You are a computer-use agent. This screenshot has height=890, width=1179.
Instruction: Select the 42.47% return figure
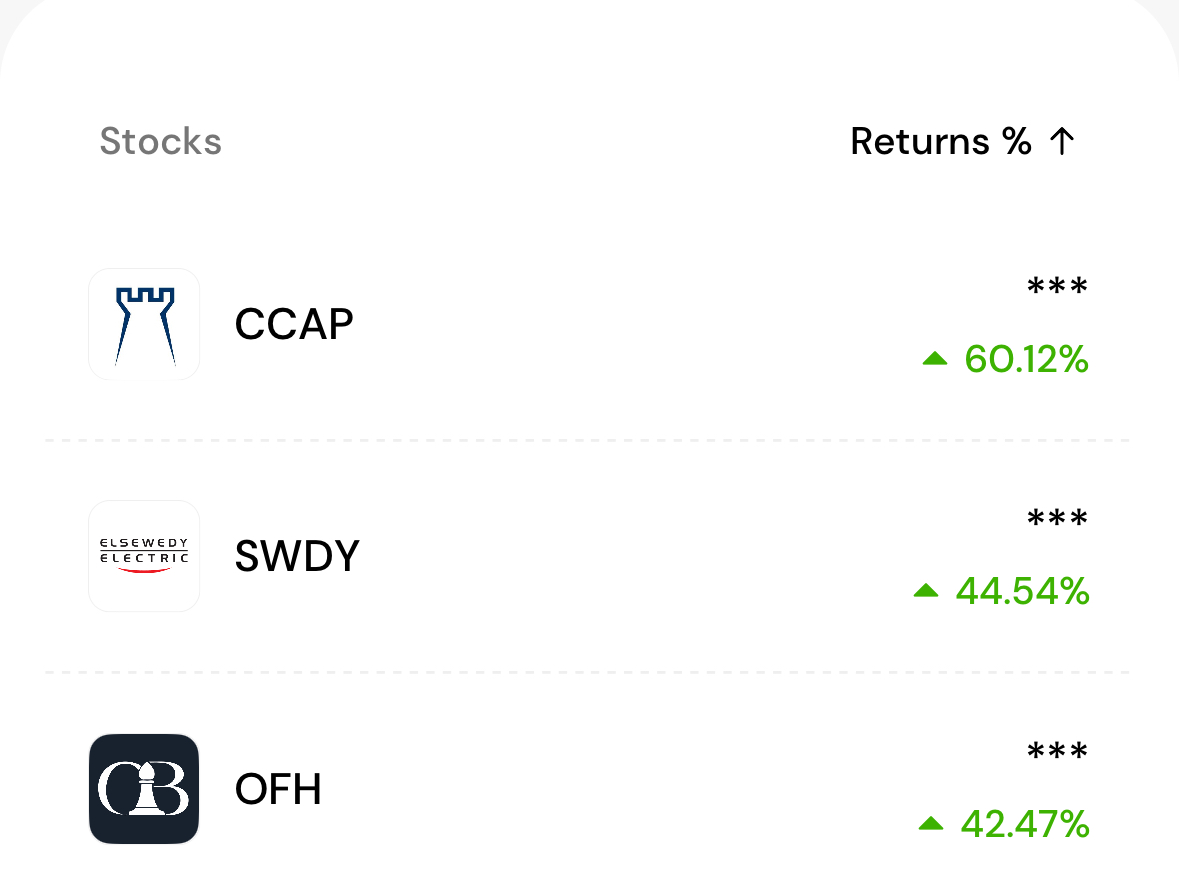[x=1025, y=824]
